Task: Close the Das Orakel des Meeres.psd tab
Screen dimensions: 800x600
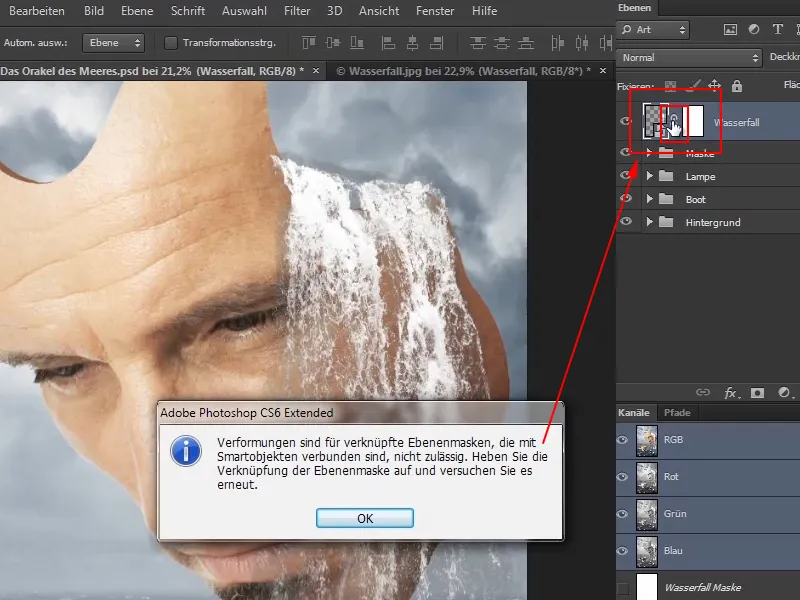Action: (x=316, y=71)
